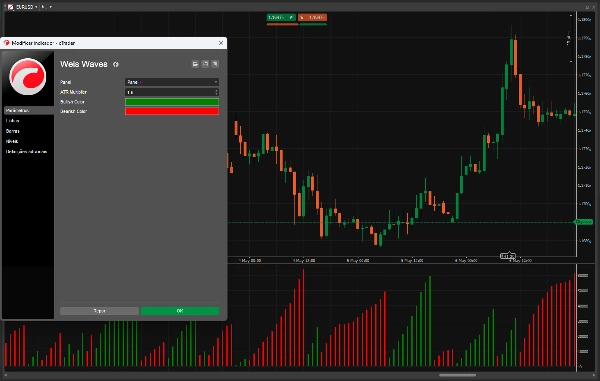This screenshot has height=381, width=600.
Task: Click the ATR Multiplier stepper arrows
Action: click(216, 92)
